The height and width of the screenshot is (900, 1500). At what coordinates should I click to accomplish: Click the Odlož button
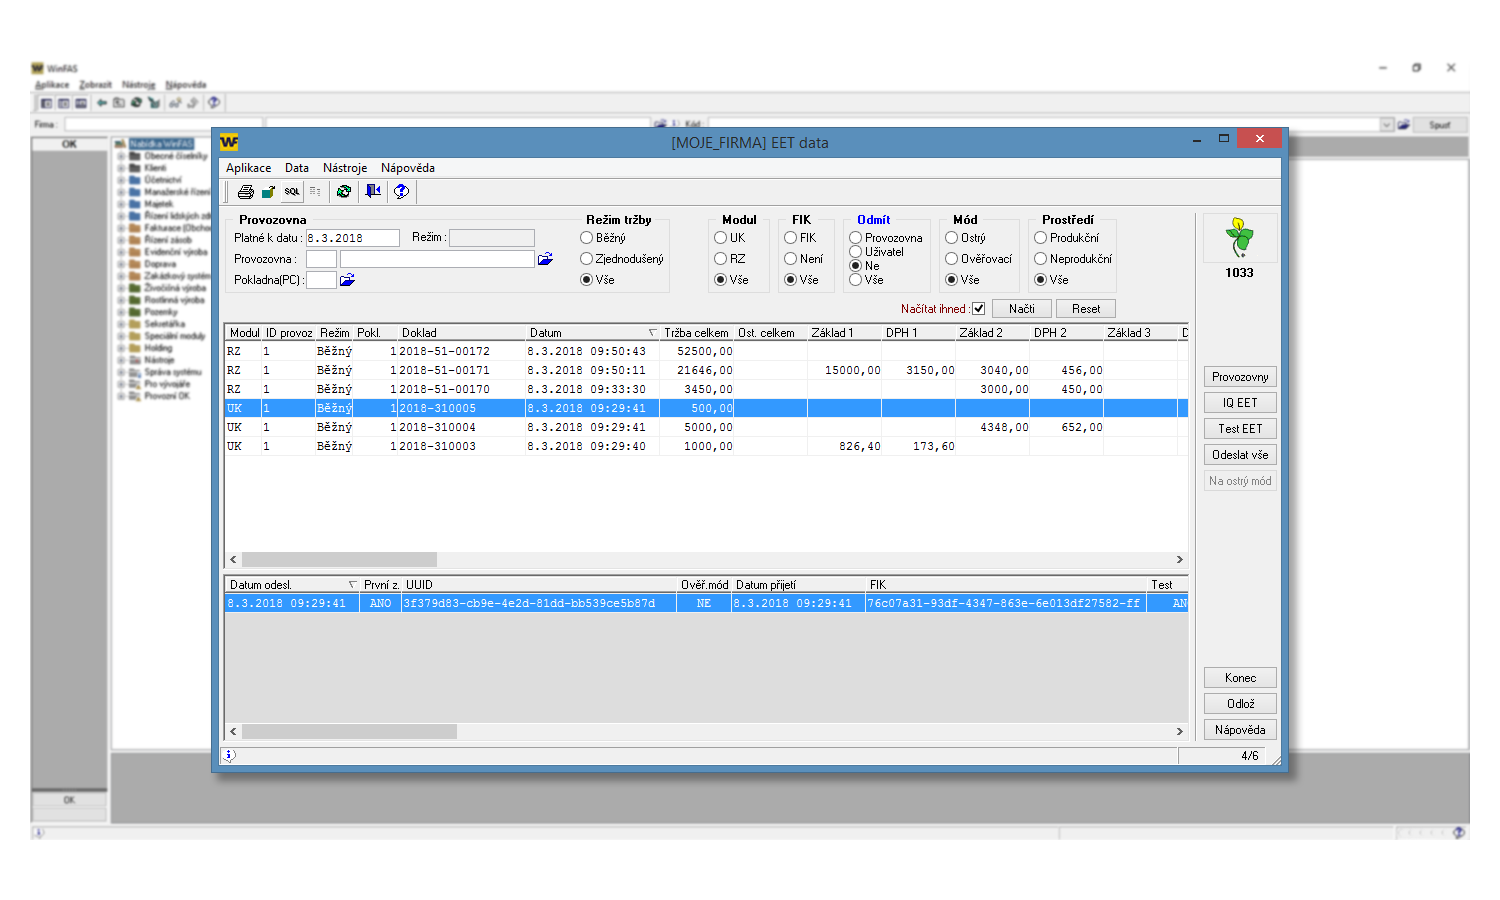(x=1240, y=704)
